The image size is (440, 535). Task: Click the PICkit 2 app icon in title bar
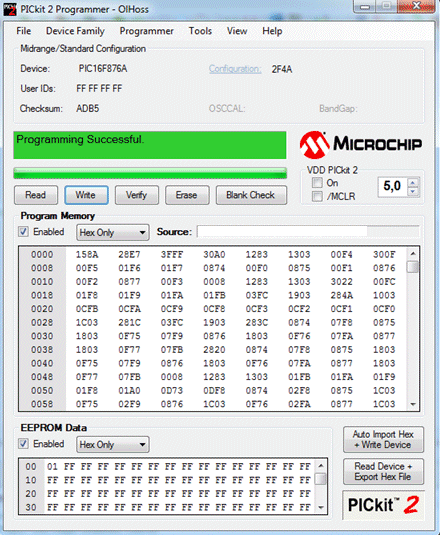point(10,9)
